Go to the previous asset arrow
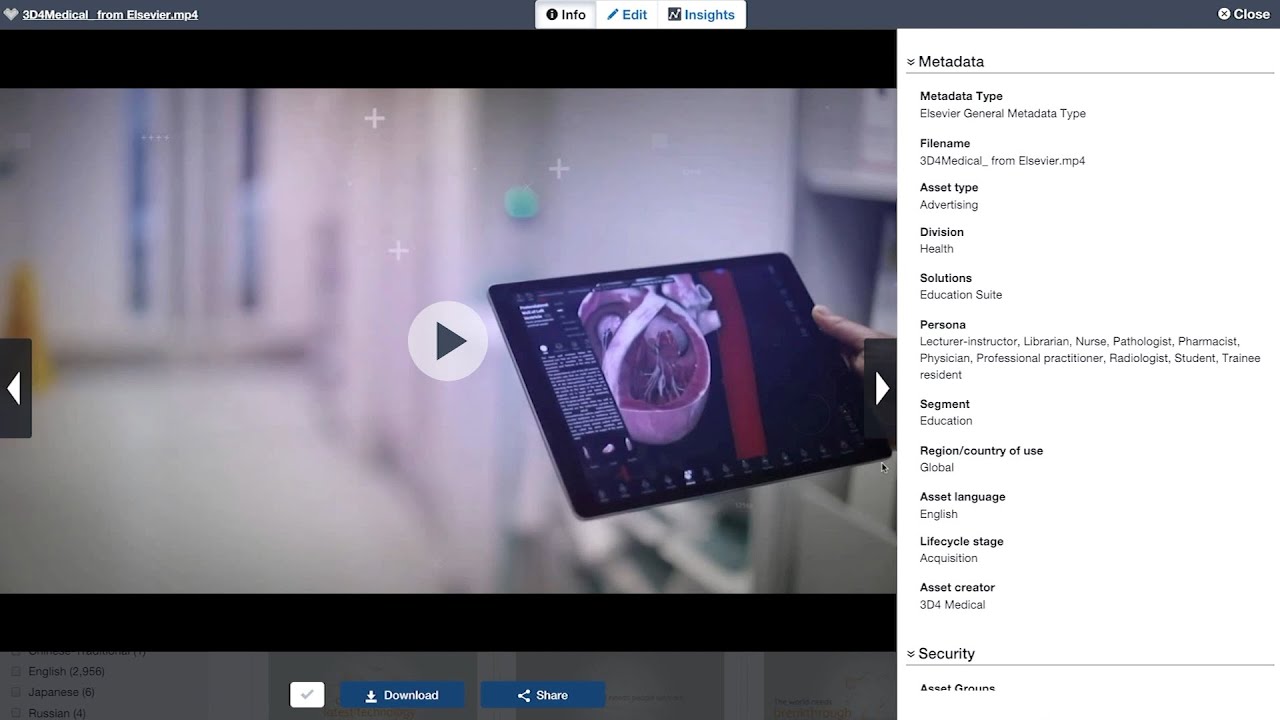The height and width of the screenshot is (720, 1280). point(15,388)
